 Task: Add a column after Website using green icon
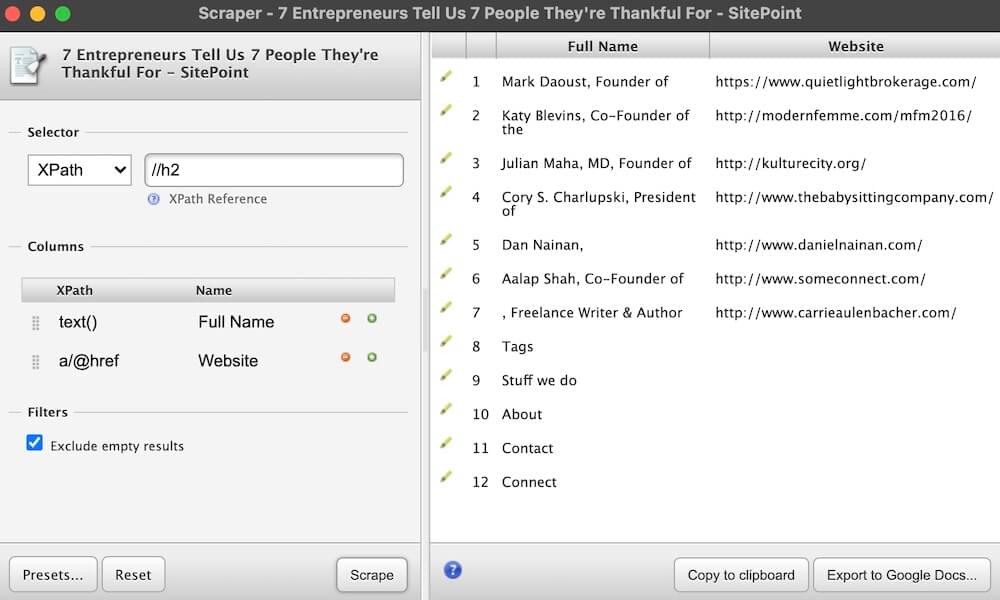coord(372,357)
